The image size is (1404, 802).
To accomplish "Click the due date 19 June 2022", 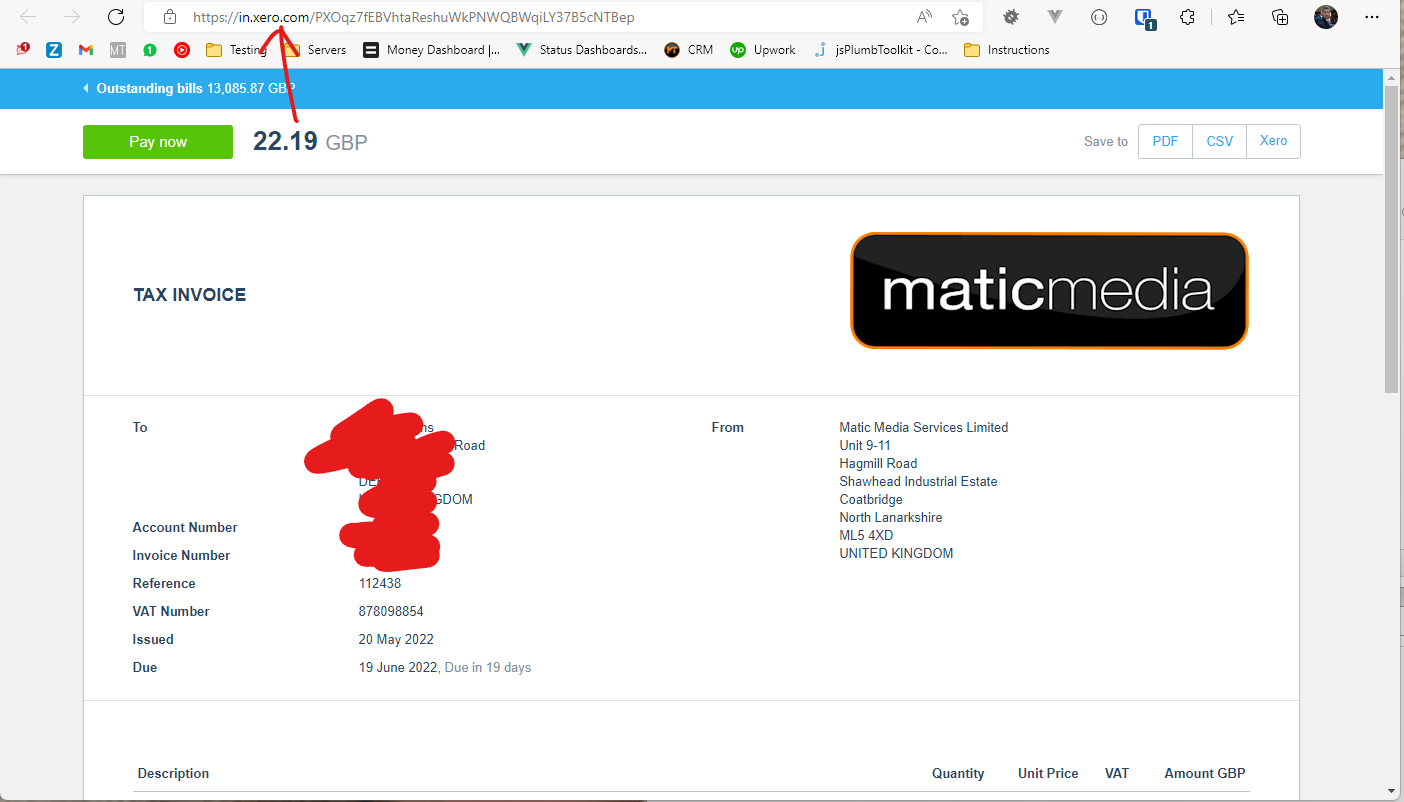I will (398, 667).
